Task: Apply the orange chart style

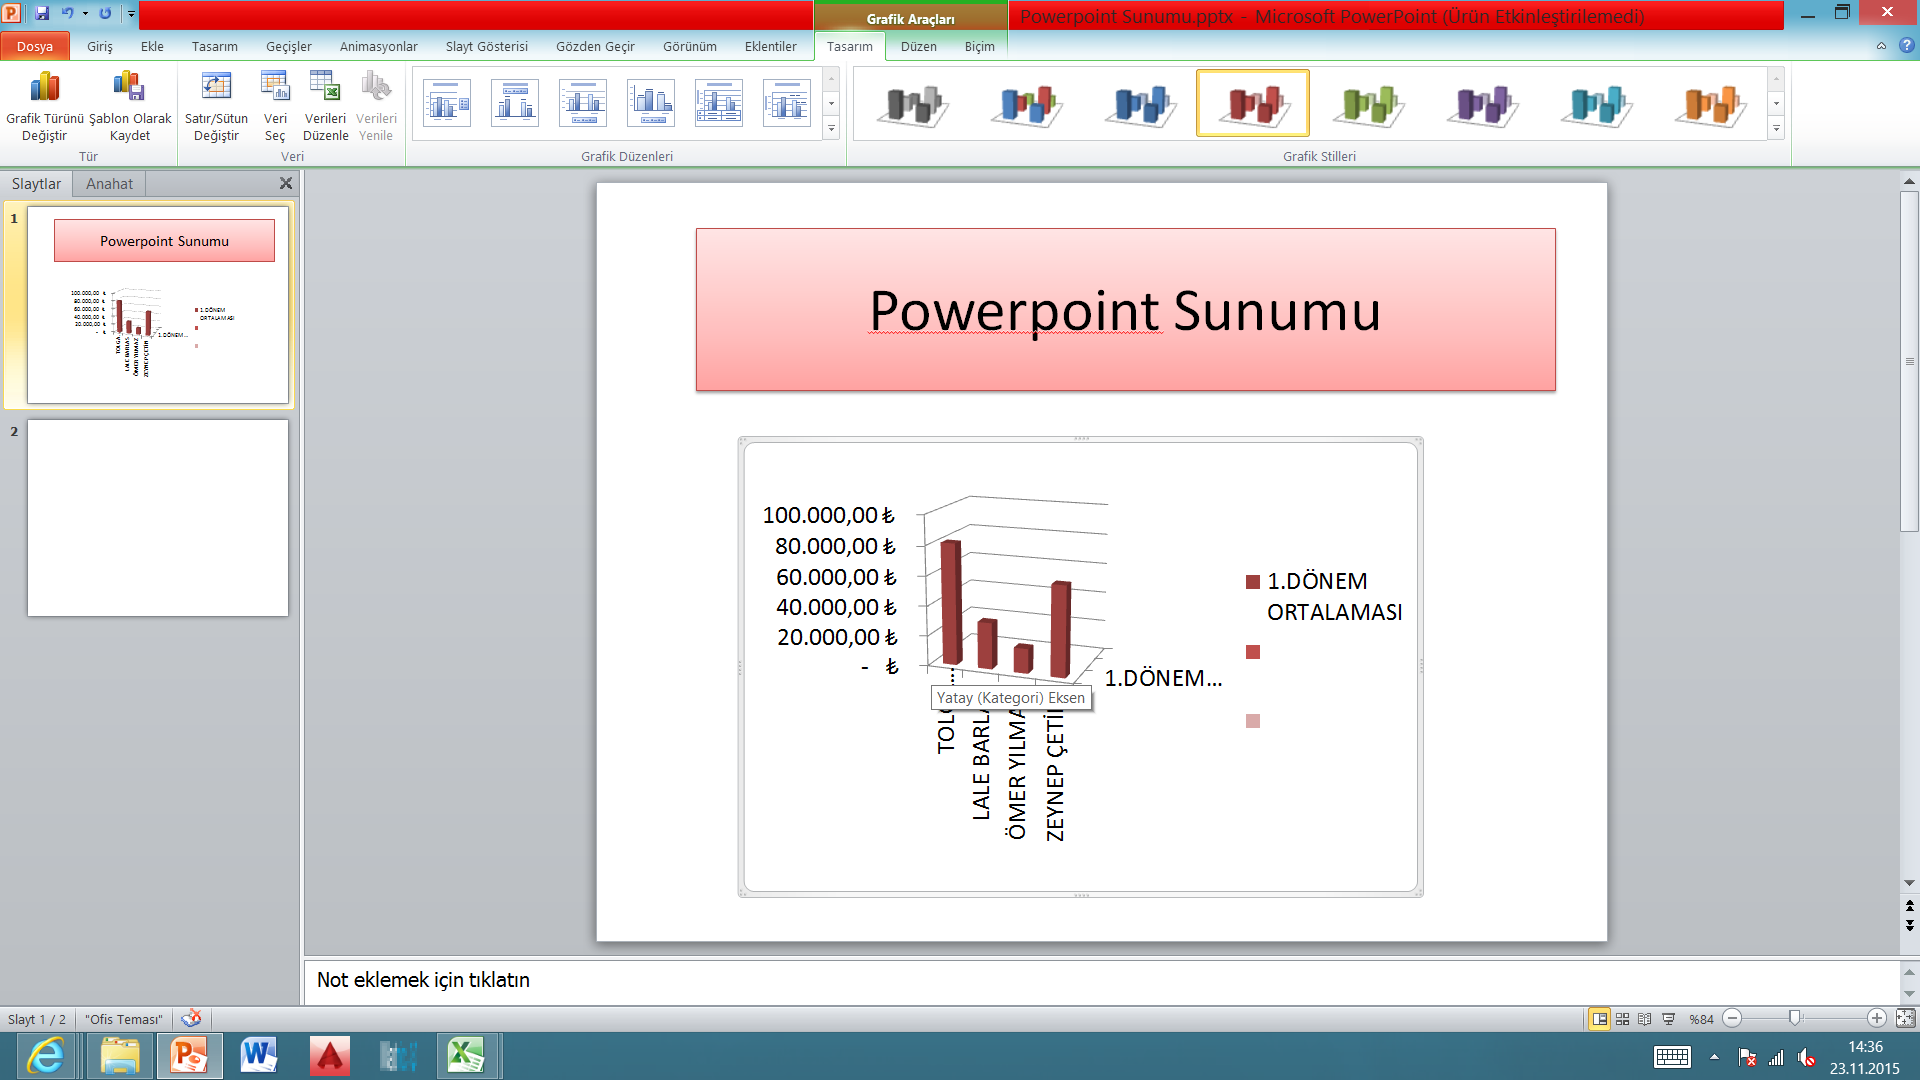Action: click(x=1710, y=103)
